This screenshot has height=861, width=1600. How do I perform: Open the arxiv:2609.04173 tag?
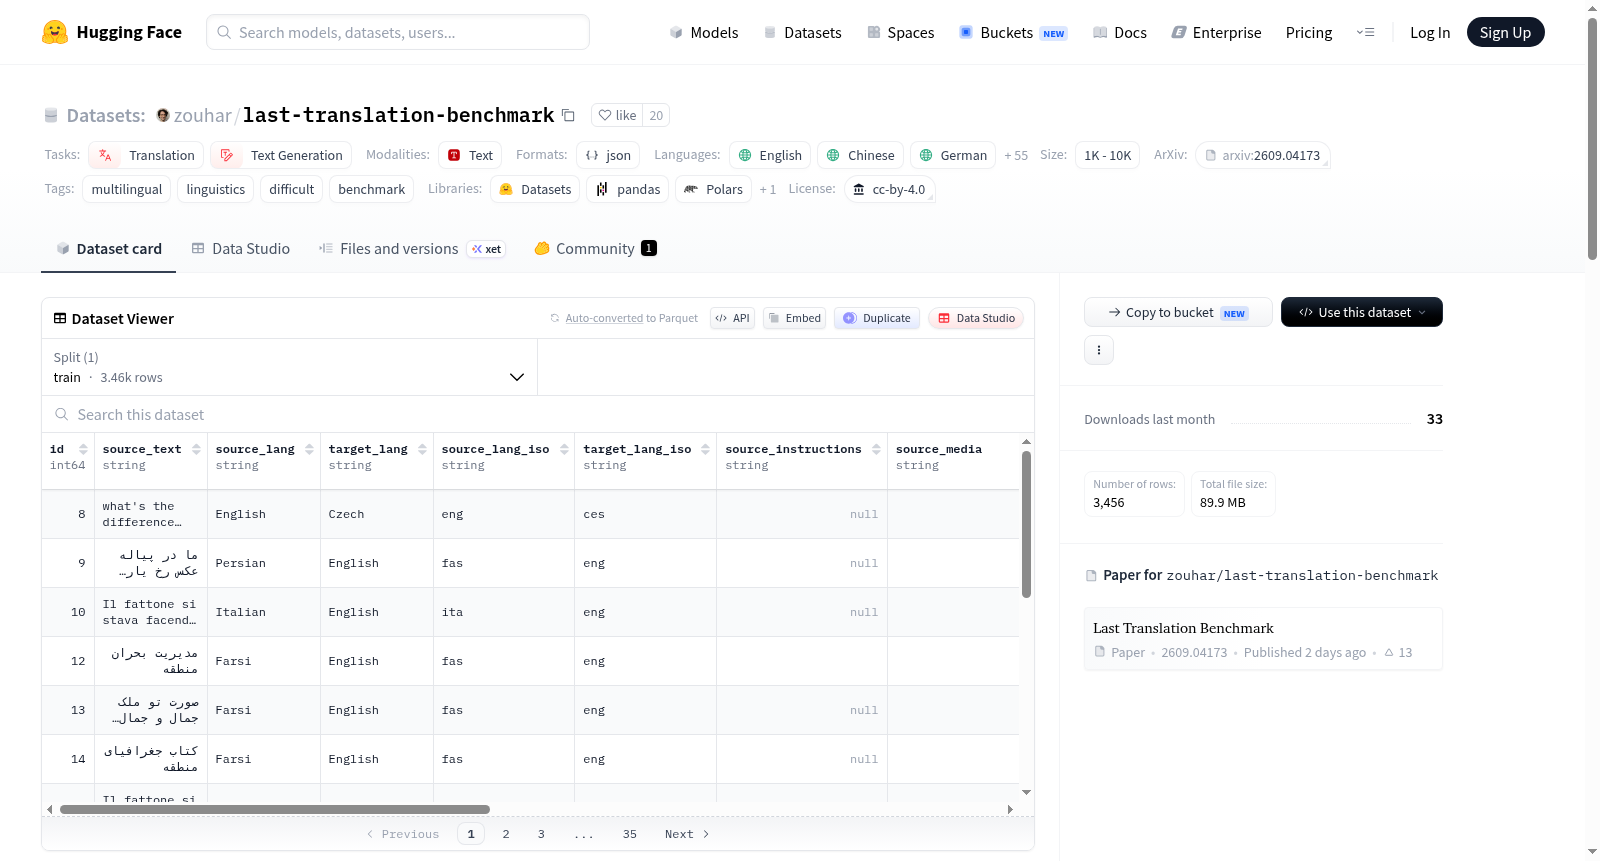click(1262, 155)
